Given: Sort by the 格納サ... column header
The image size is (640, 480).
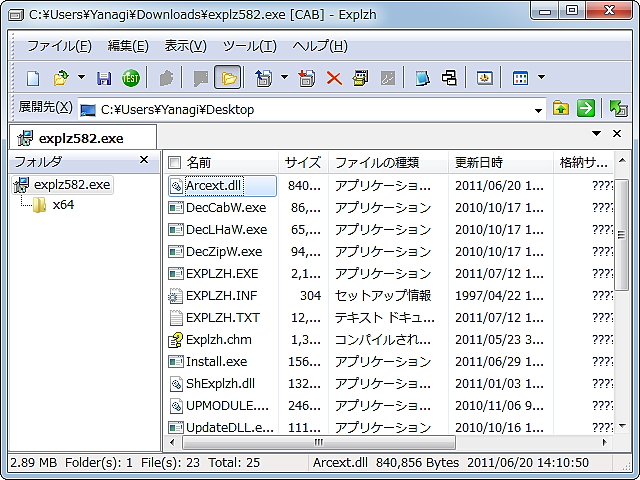Looking at the screenshot, I should pos(583,162).
